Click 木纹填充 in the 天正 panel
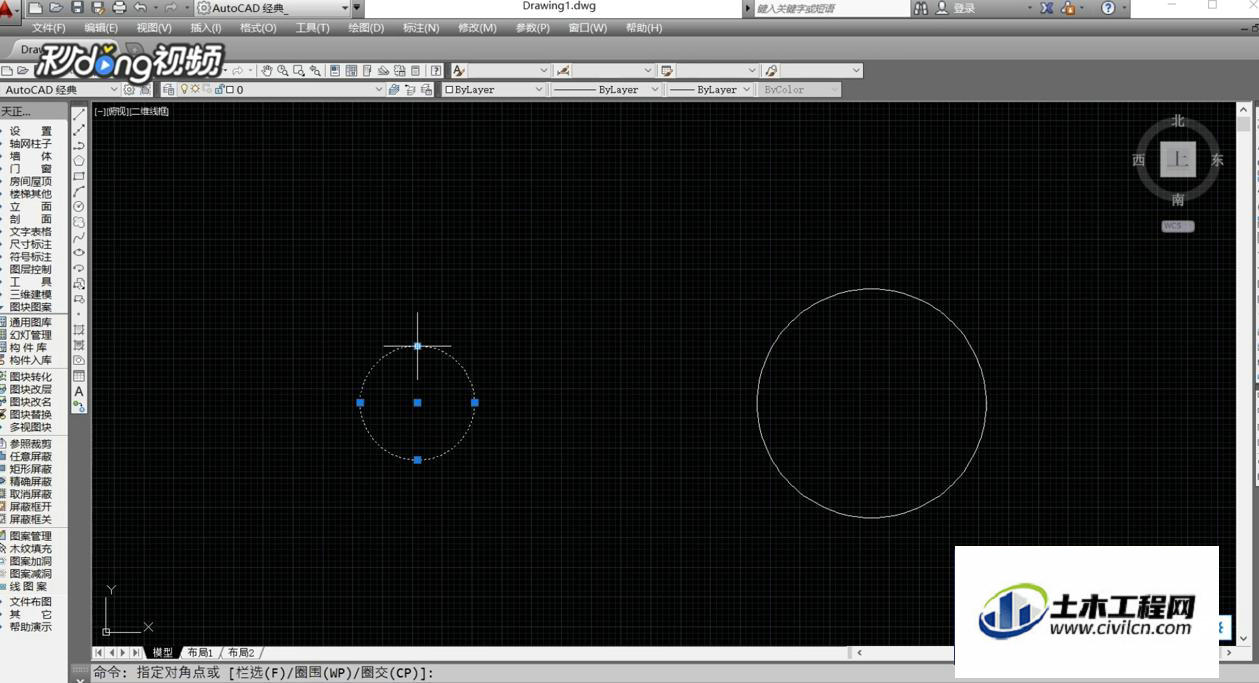1259x683 pixels. click(31, 549)
